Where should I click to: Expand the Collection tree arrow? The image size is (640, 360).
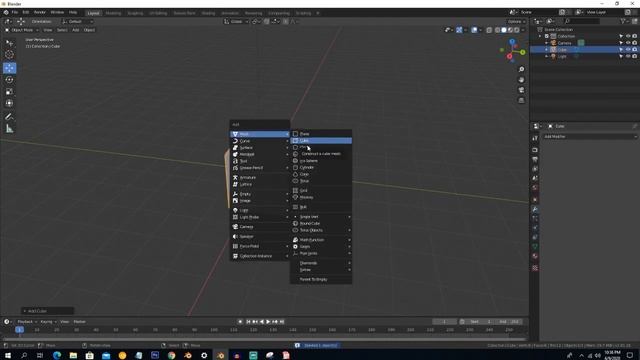point(540,36)
